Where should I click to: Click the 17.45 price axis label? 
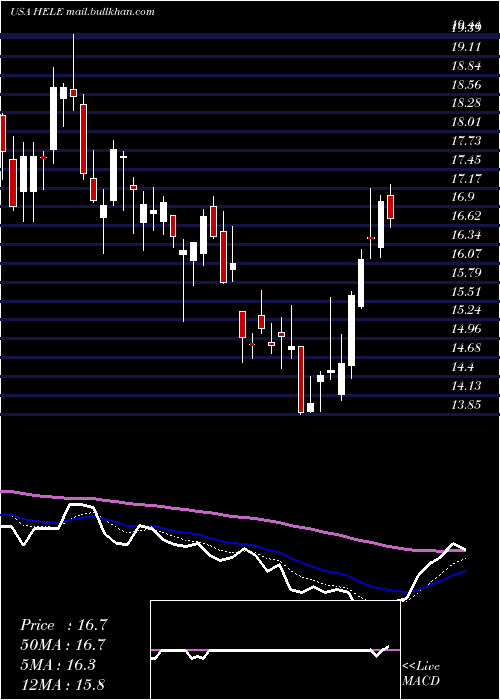pos(466,160)
